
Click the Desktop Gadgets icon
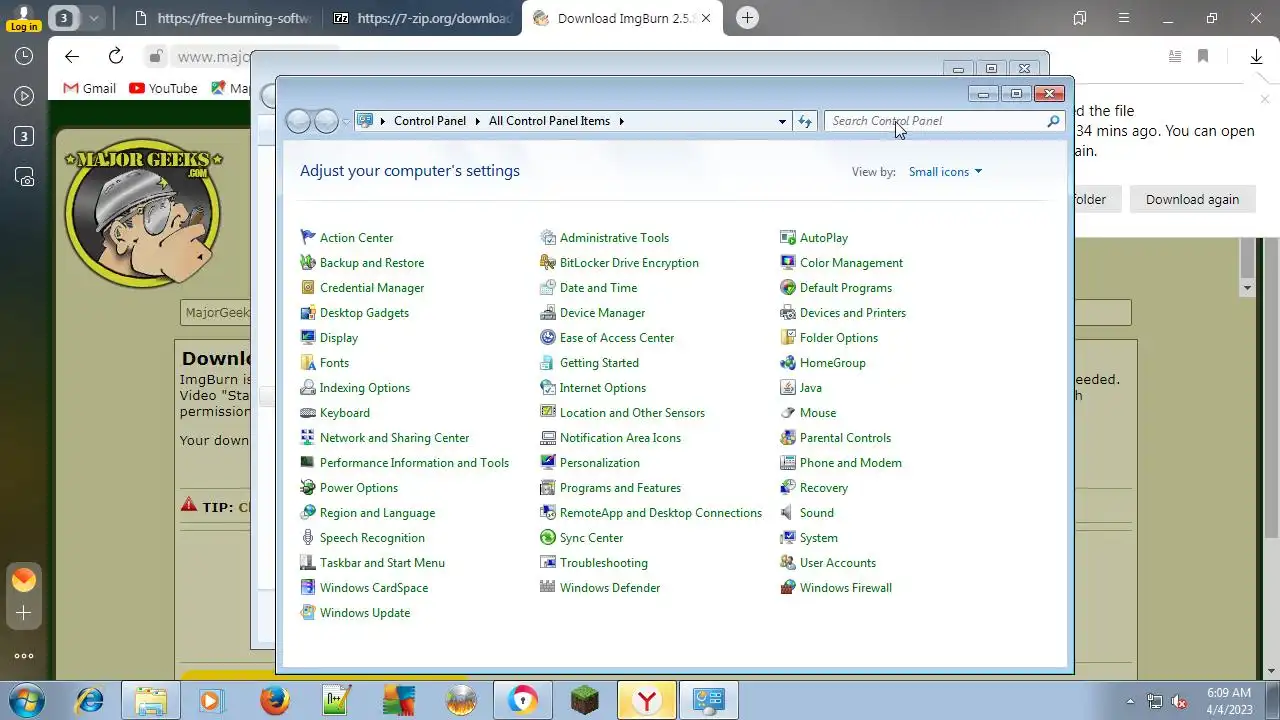click(x=308, y=313)
